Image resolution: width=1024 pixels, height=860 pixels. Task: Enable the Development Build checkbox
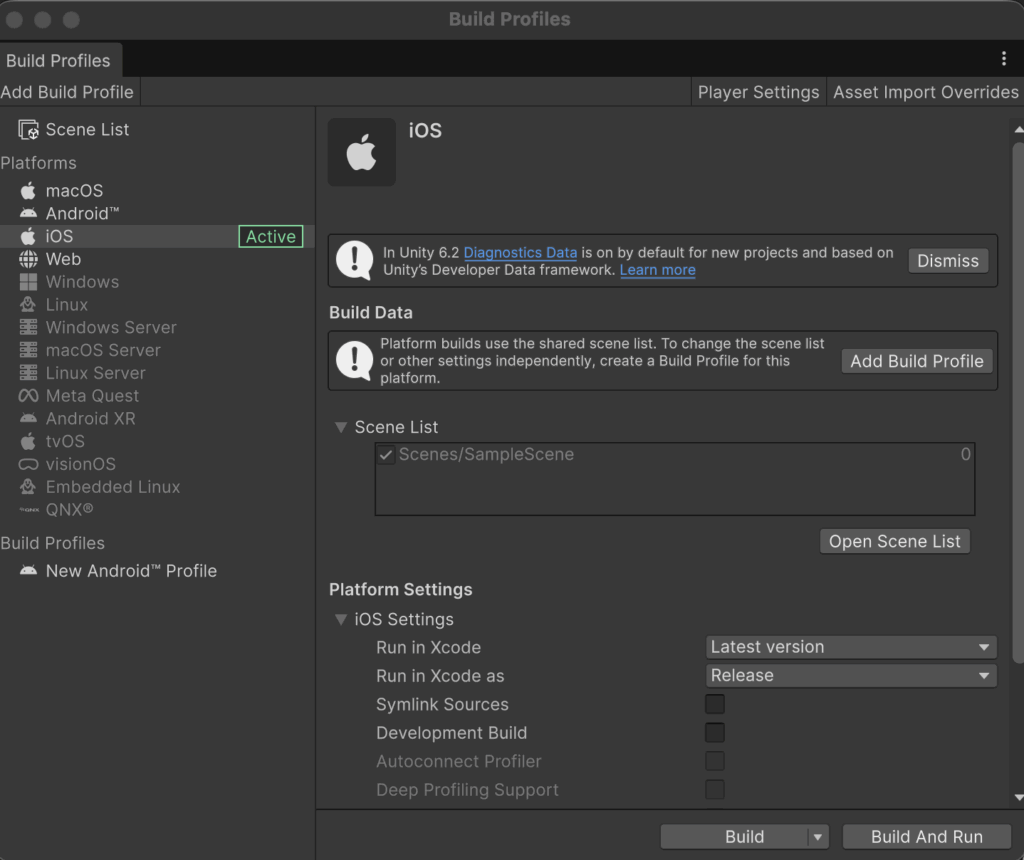pos(715,733)
